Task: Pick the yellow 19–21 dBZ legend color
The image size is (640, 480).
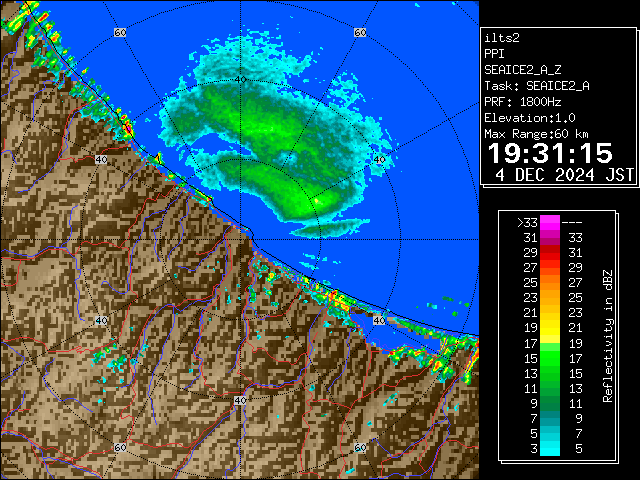Action: coord(550,328)
